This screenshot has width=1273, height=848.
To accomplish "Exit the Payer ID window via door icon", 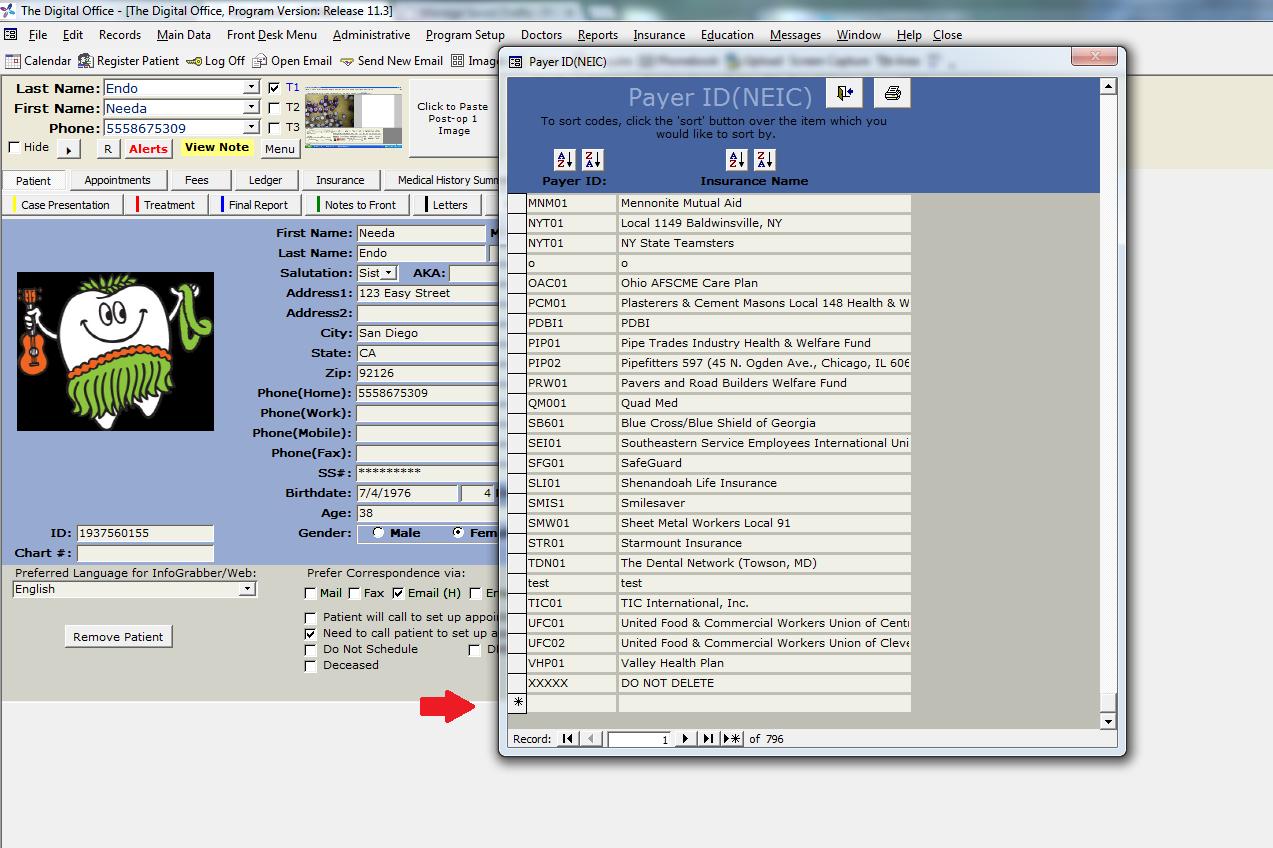I will point(844,92).
